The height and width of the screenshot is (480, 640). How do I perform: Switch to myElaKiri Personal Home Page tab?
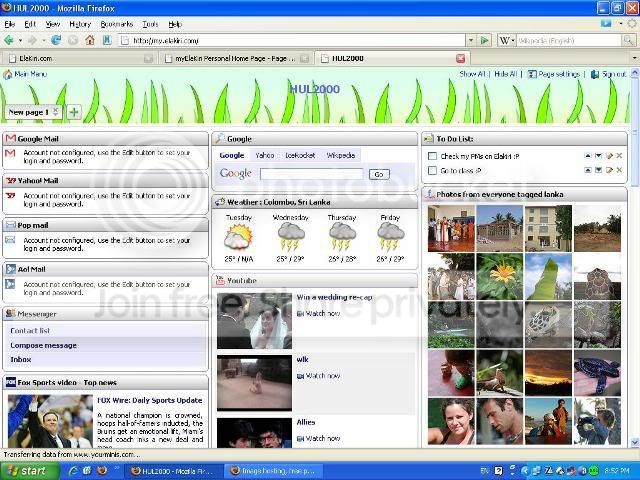(235, 58)
